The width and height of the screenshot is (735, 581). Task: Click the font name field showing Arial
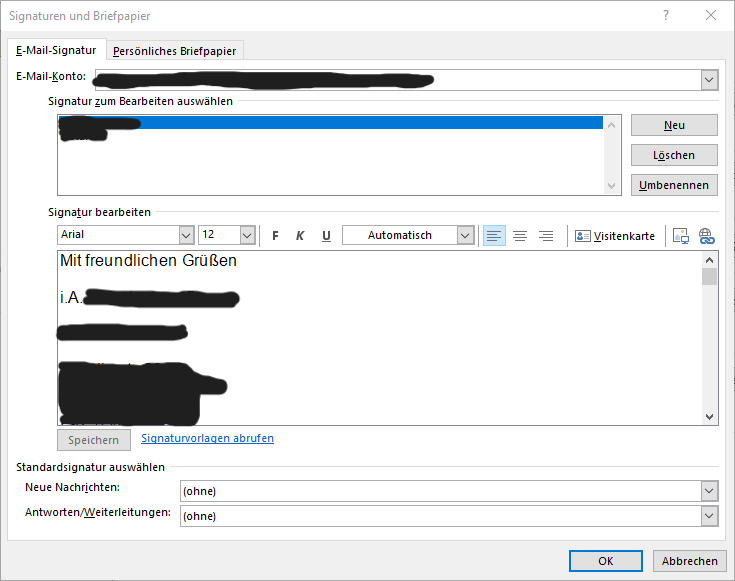(119, 235)
